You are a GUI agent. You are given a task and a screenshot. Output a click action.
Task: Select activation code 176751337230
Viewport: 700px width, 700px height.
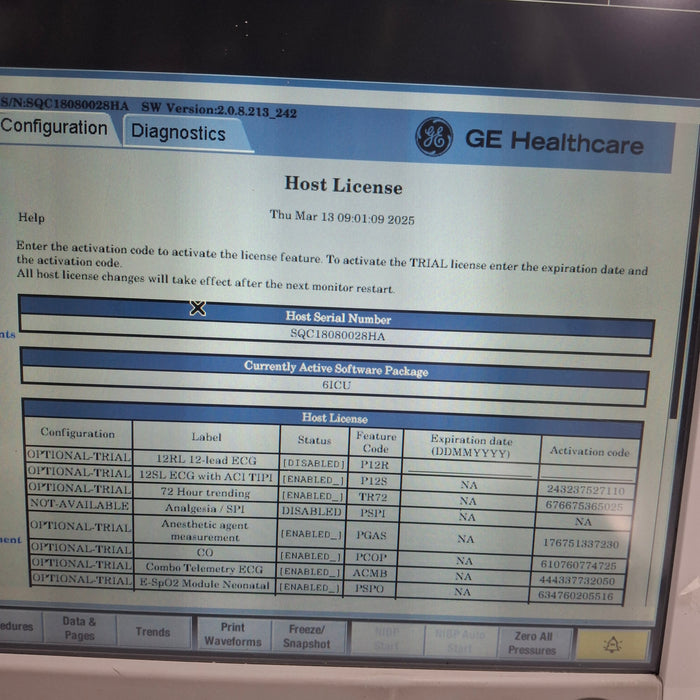pos(581,543)
